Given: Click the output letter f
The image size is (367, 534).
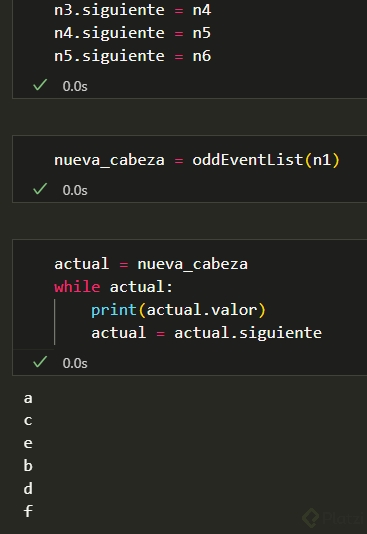Looking at the screenshot, I should (x=28, y=511).
